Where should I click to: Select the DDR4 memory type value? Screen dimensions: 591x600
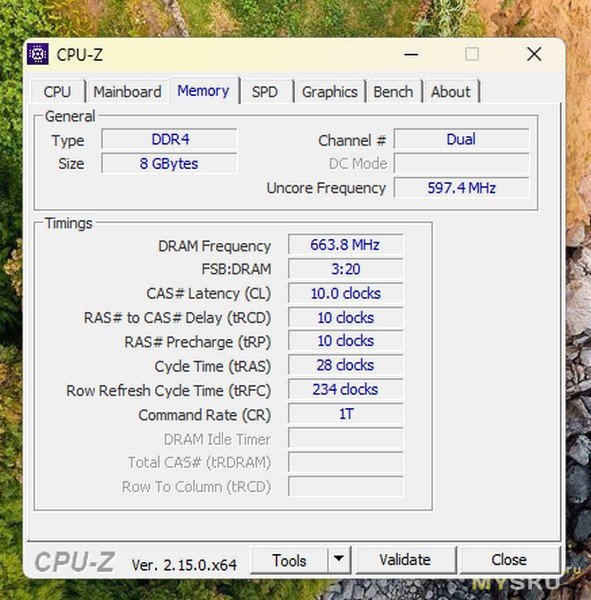pyautogui.click(x=170, y=139)
